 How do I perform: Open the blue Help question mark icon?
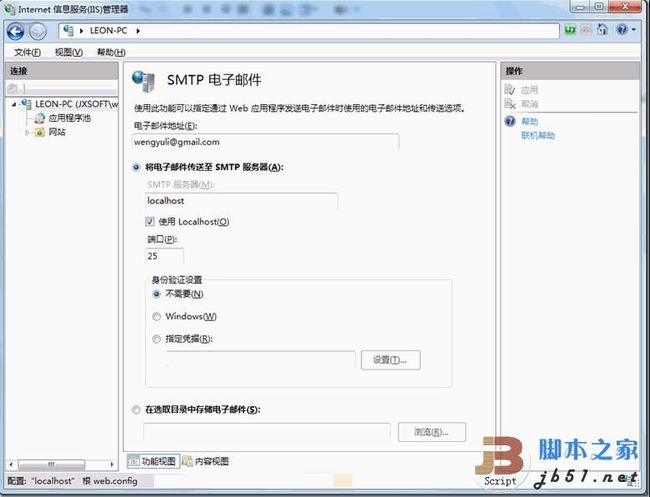click(x=622, y=29)
